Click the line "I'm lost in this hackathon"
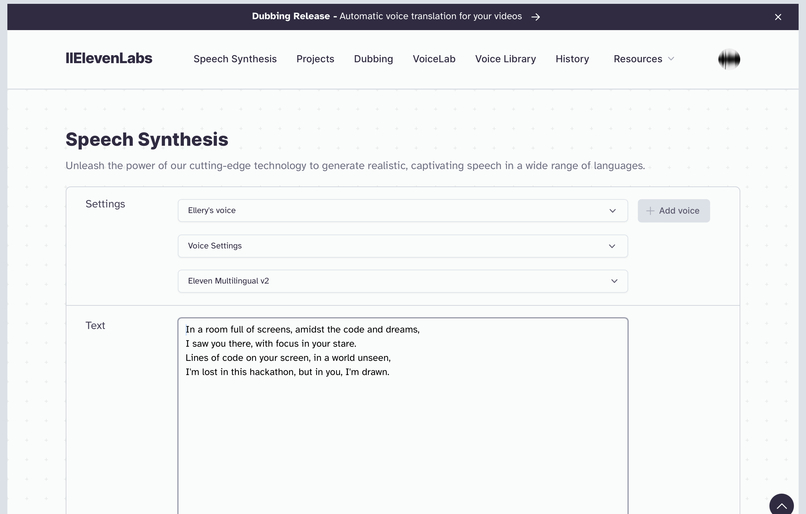This screenshot has width=806, height=514. tap(287, 372)
